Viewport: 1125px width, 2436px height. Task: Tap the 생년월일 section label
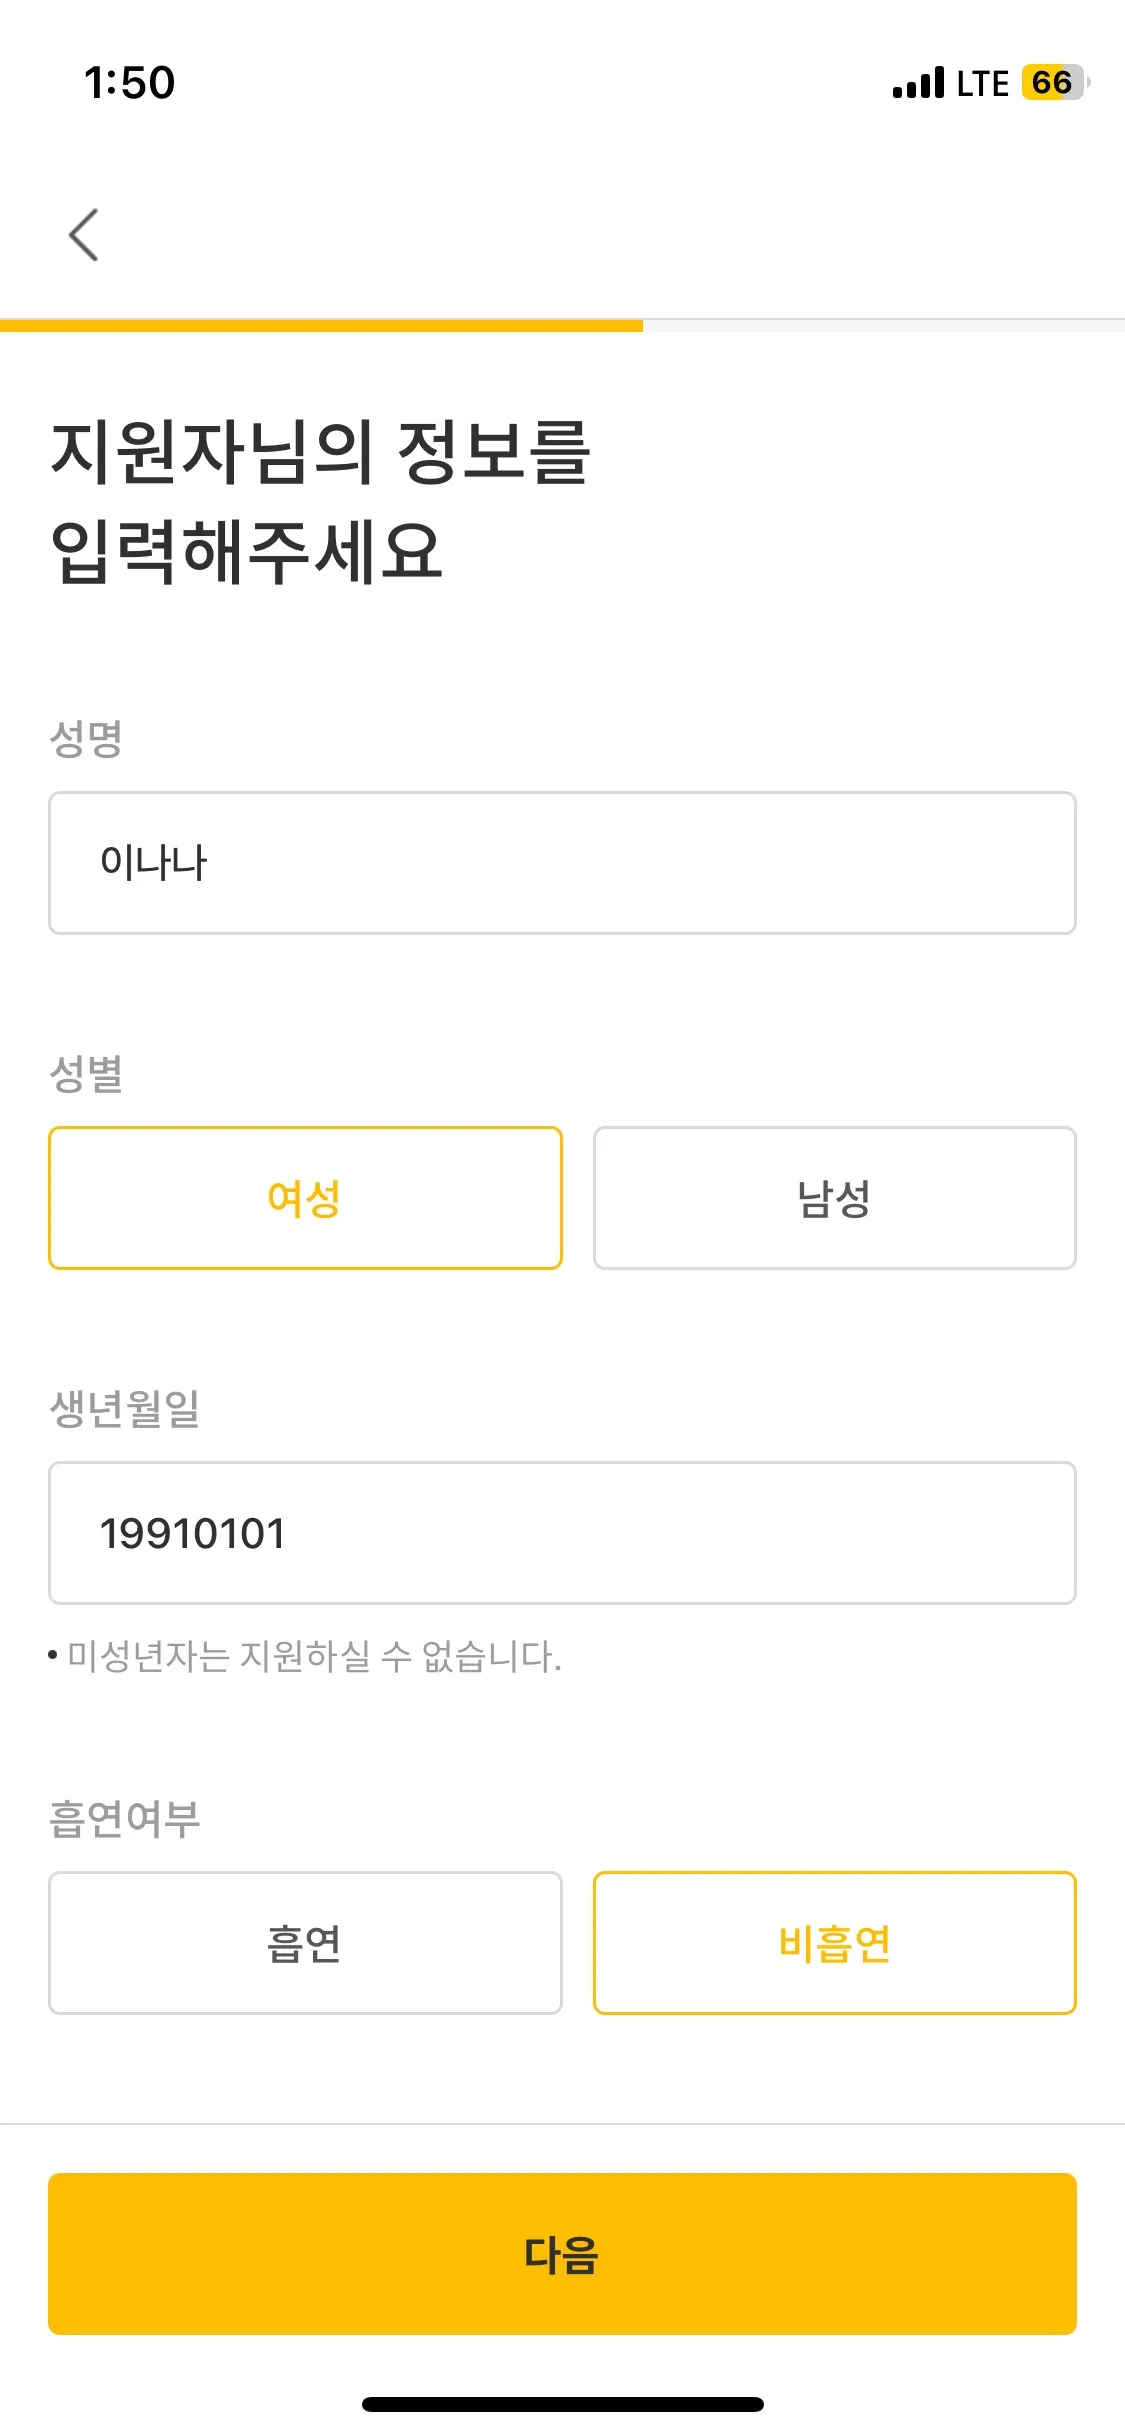[125, 1409]
